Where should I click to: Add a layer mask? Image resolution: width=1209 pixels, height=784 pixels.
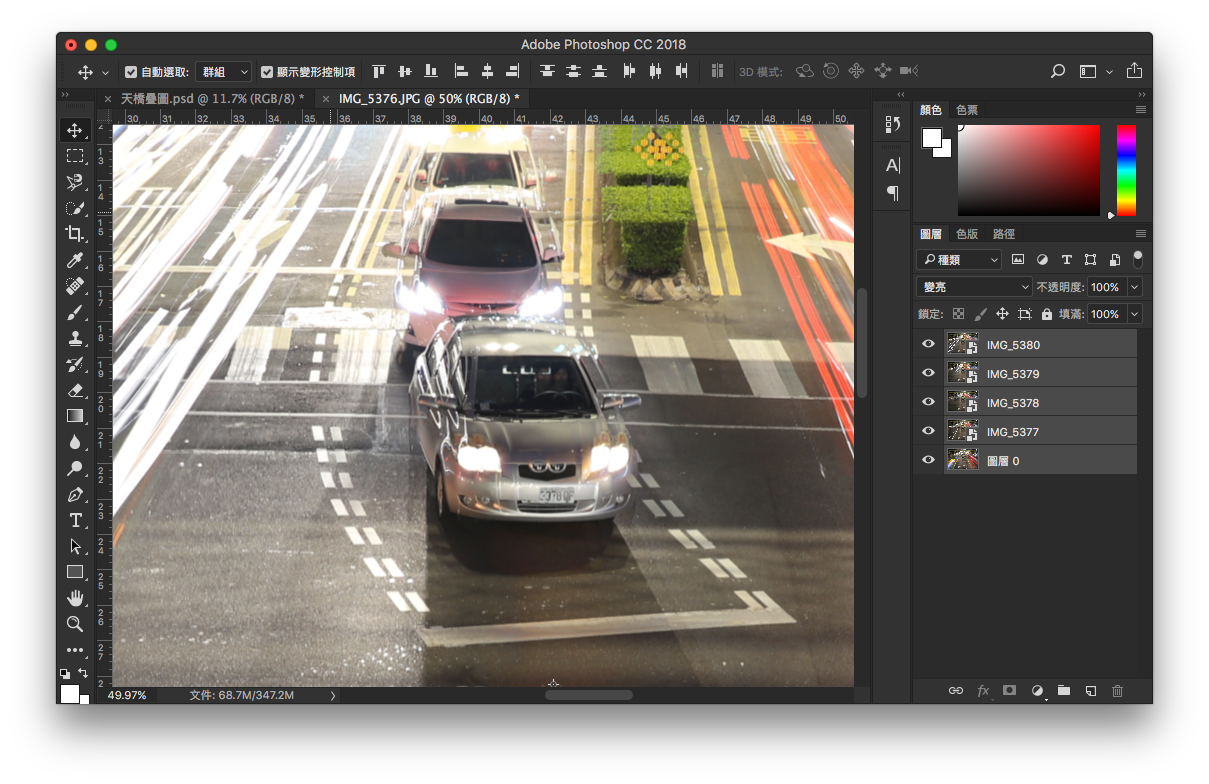(x=1010, y=691)
